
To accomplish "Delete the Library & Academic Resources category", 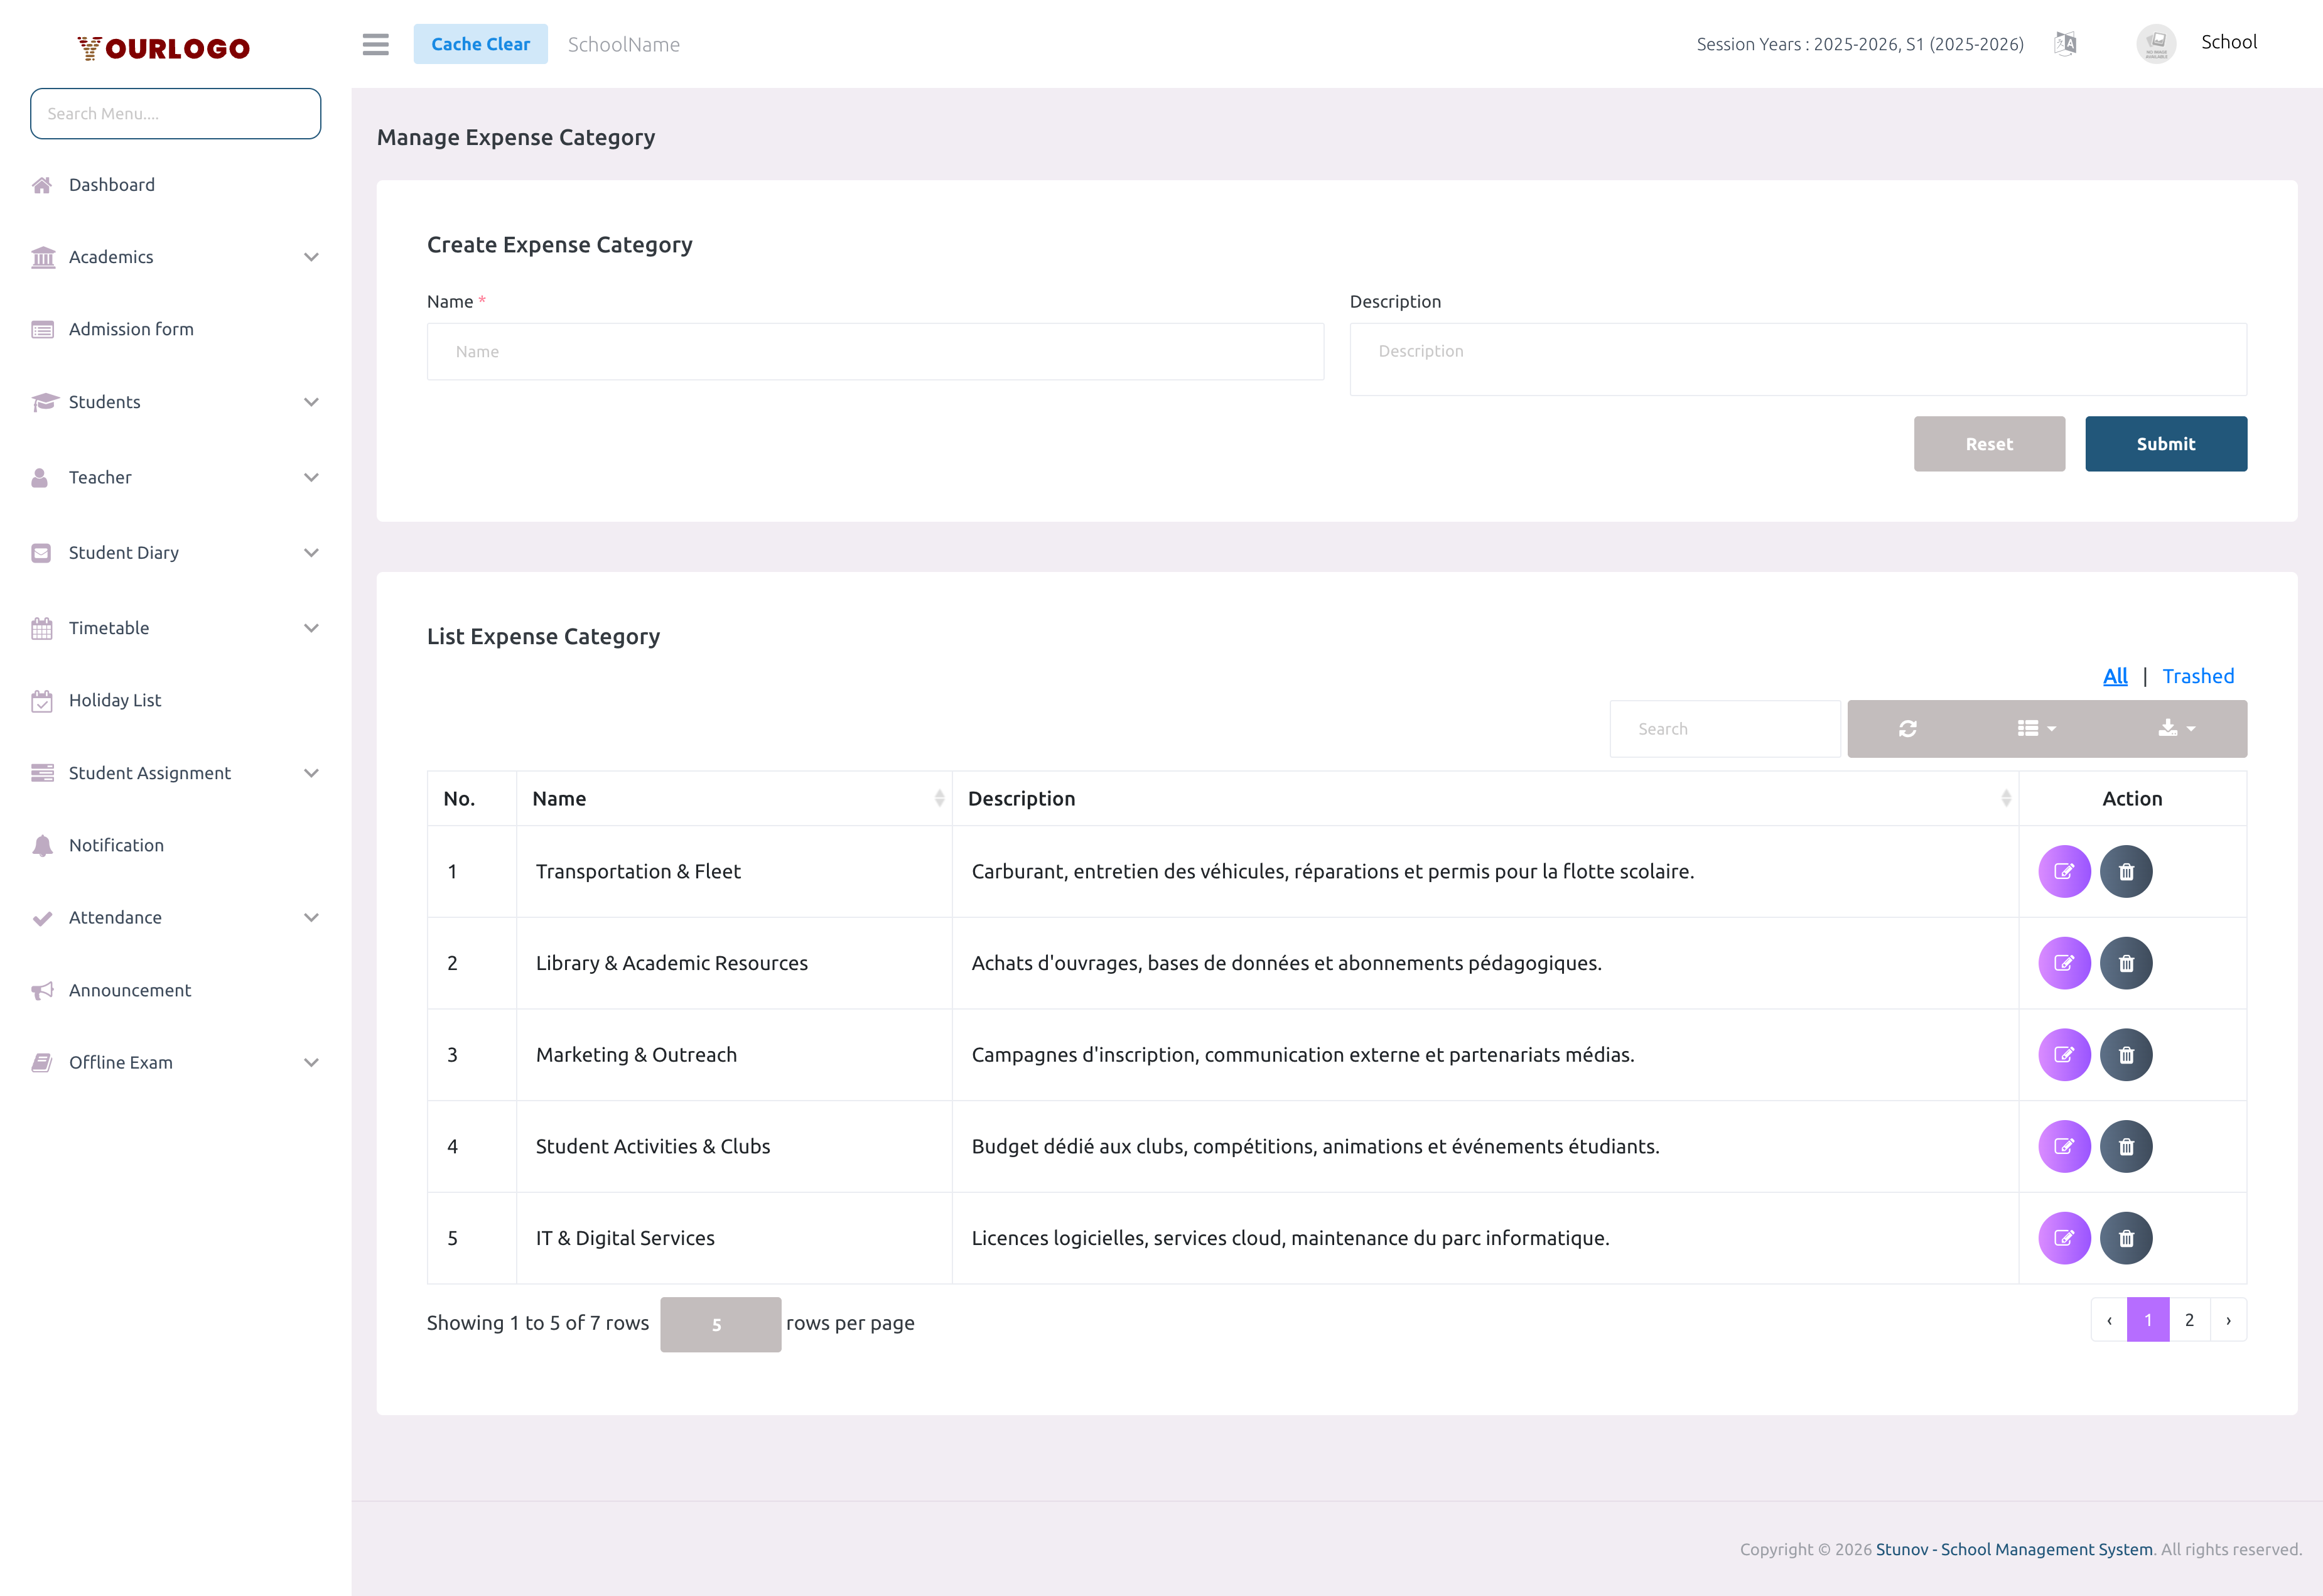I will [x=2127, y=963].
